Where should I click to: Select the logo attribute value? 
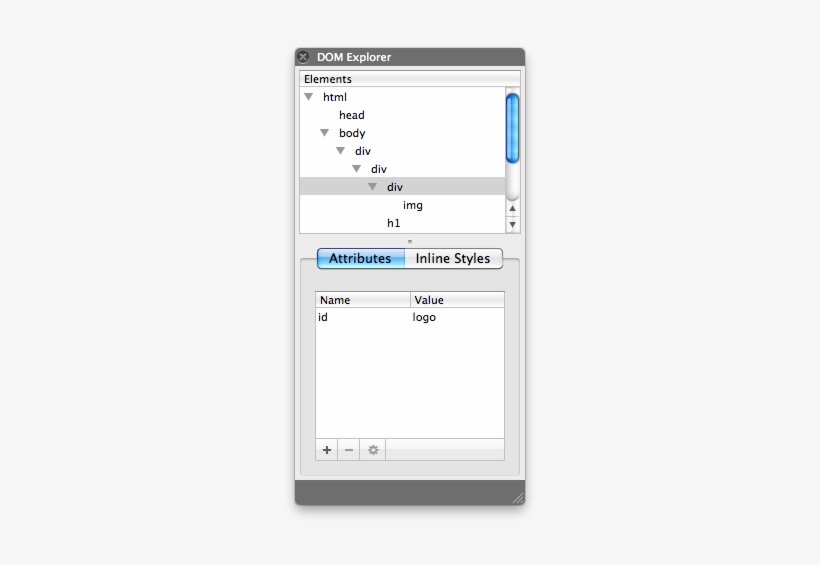pyautogui.click(x=458, y=317)
